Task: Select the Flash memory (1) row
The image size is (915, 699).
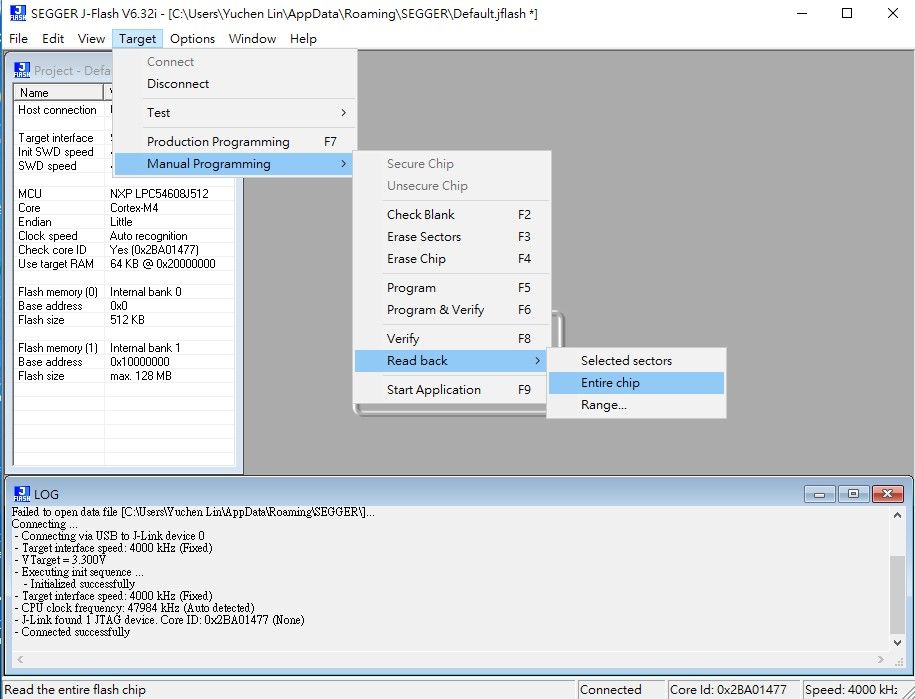Action: [124, 348]
